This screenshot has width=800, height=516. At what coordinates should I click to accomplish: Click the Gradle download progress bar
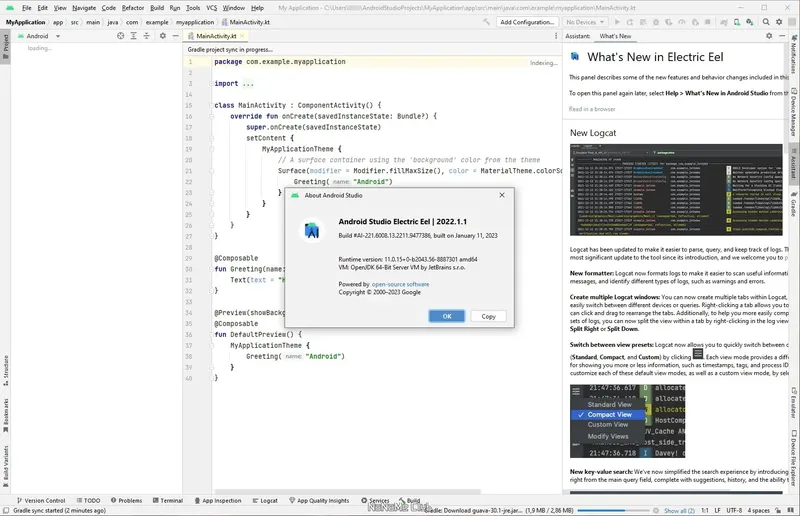(x=614, y=510)
